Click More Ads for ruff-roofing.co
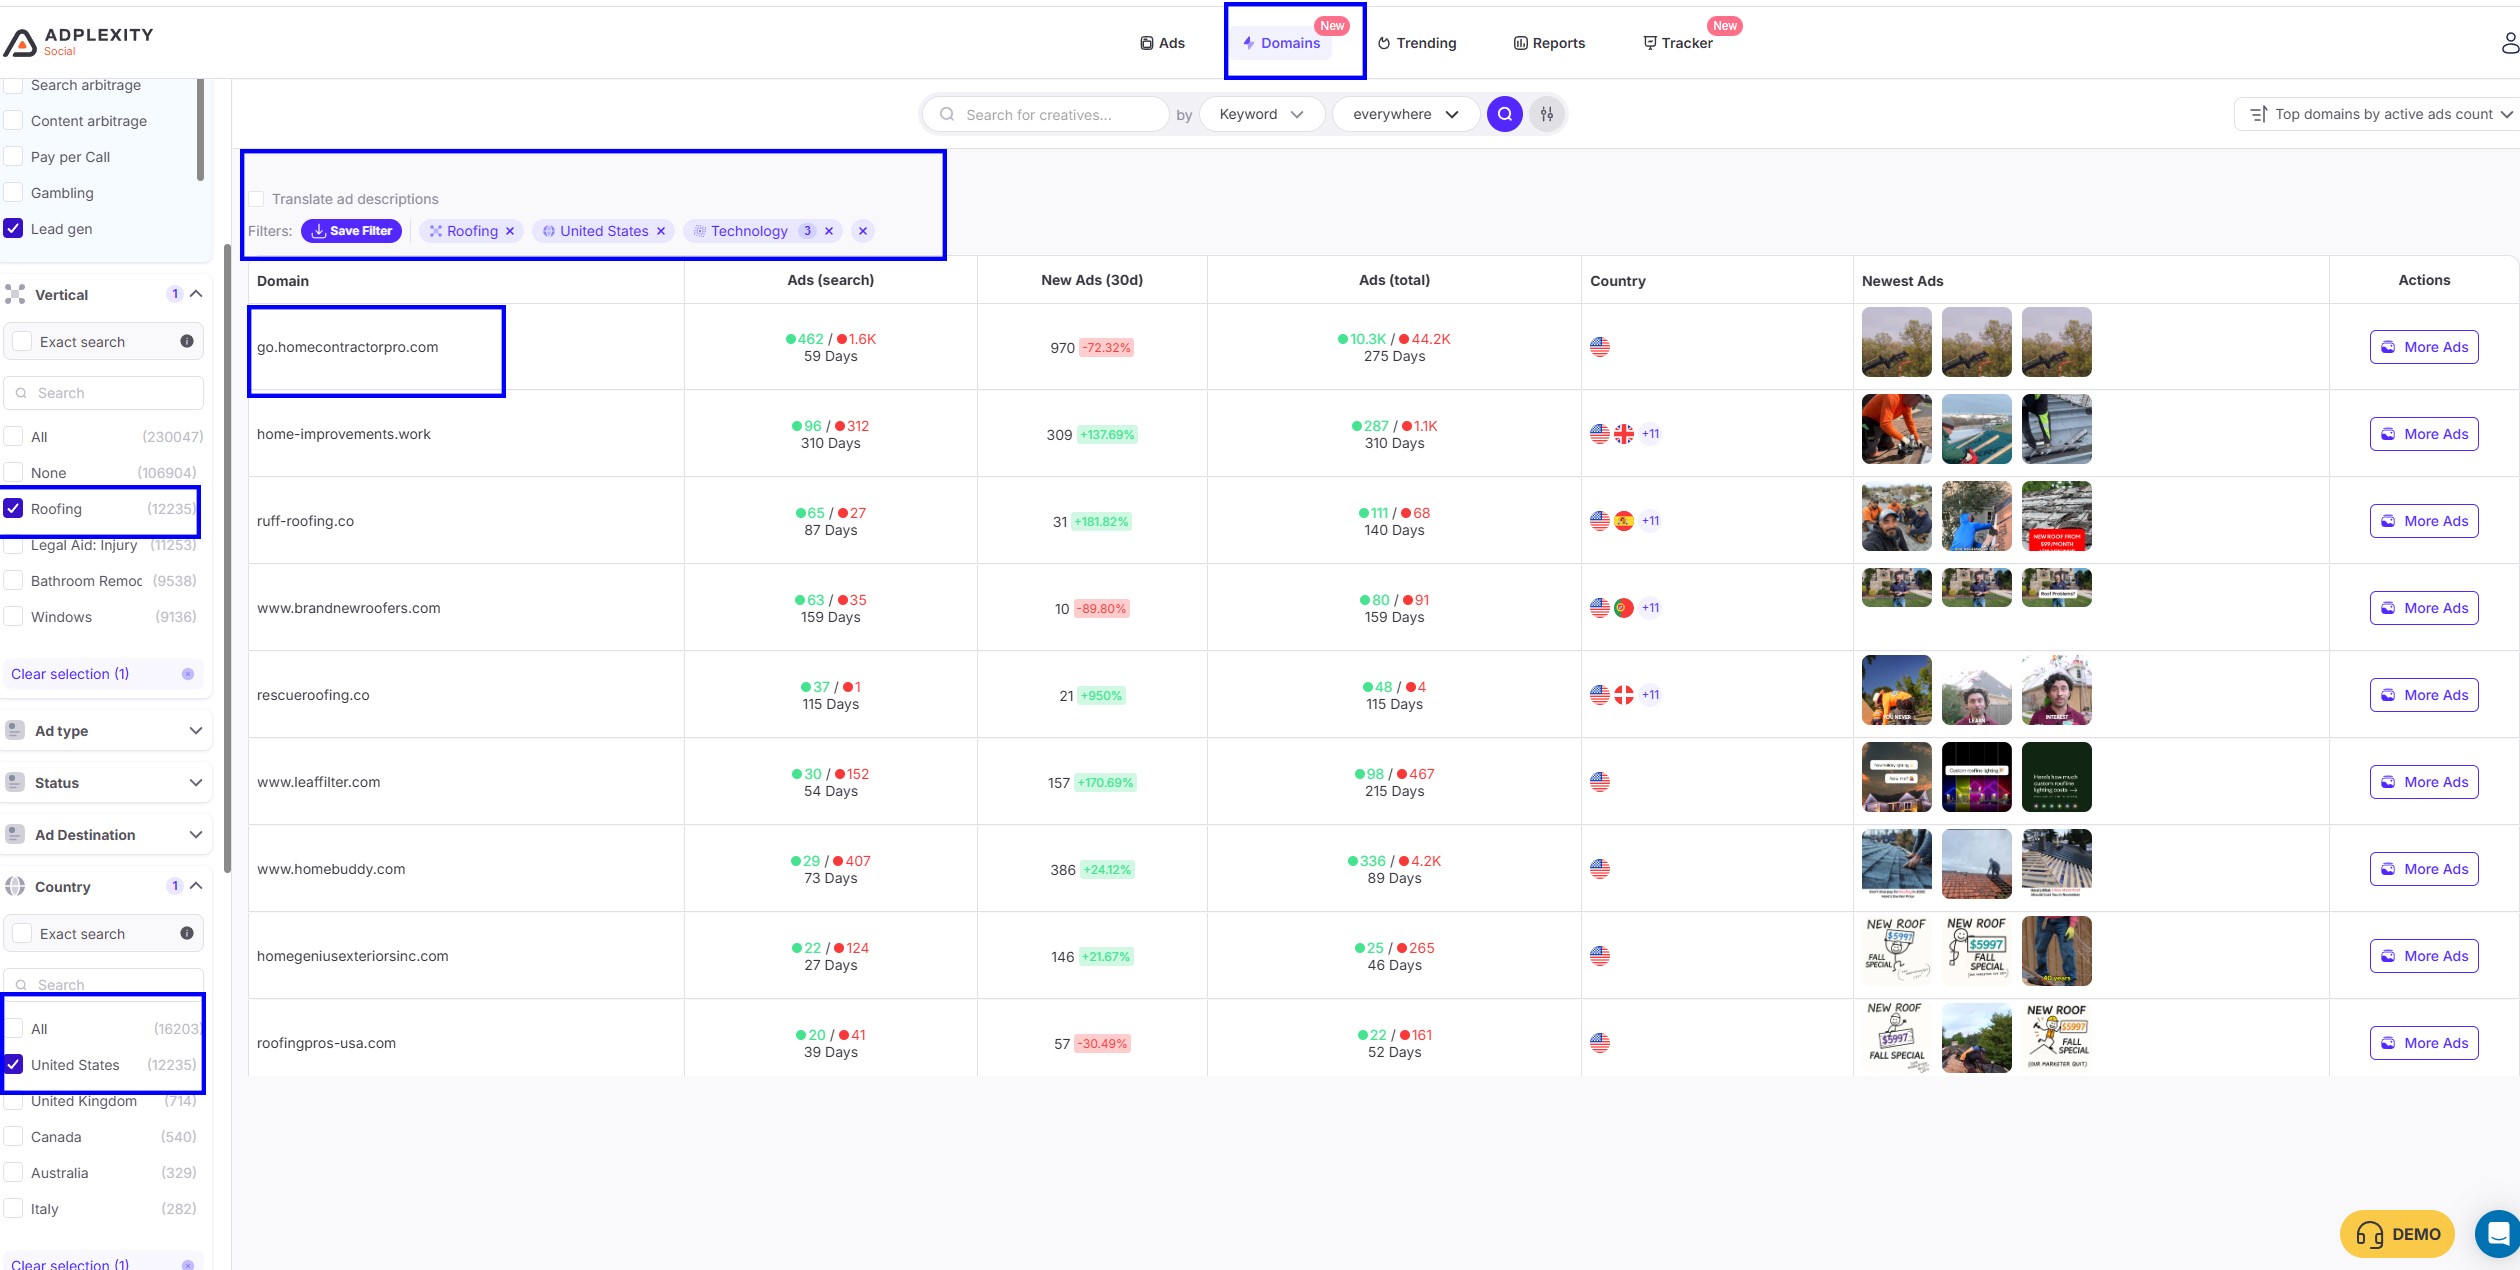This screenshot has width=2520, height=1270. point(2424,521)
